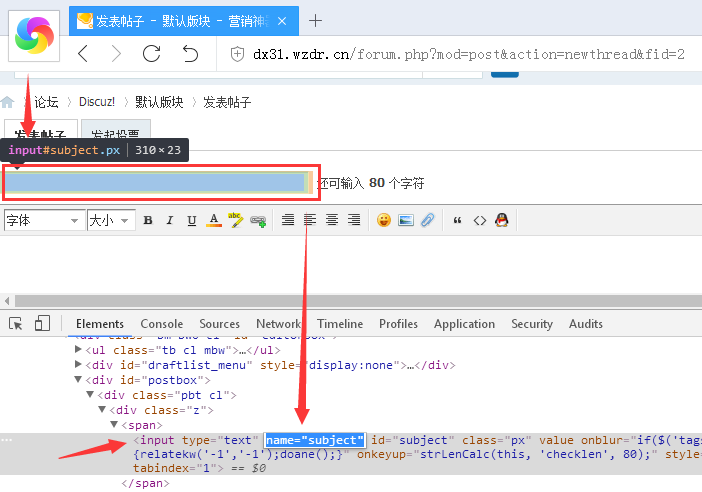Reload the page with refresh button
This screenshot has height=492, width=702.
[152, 54]
